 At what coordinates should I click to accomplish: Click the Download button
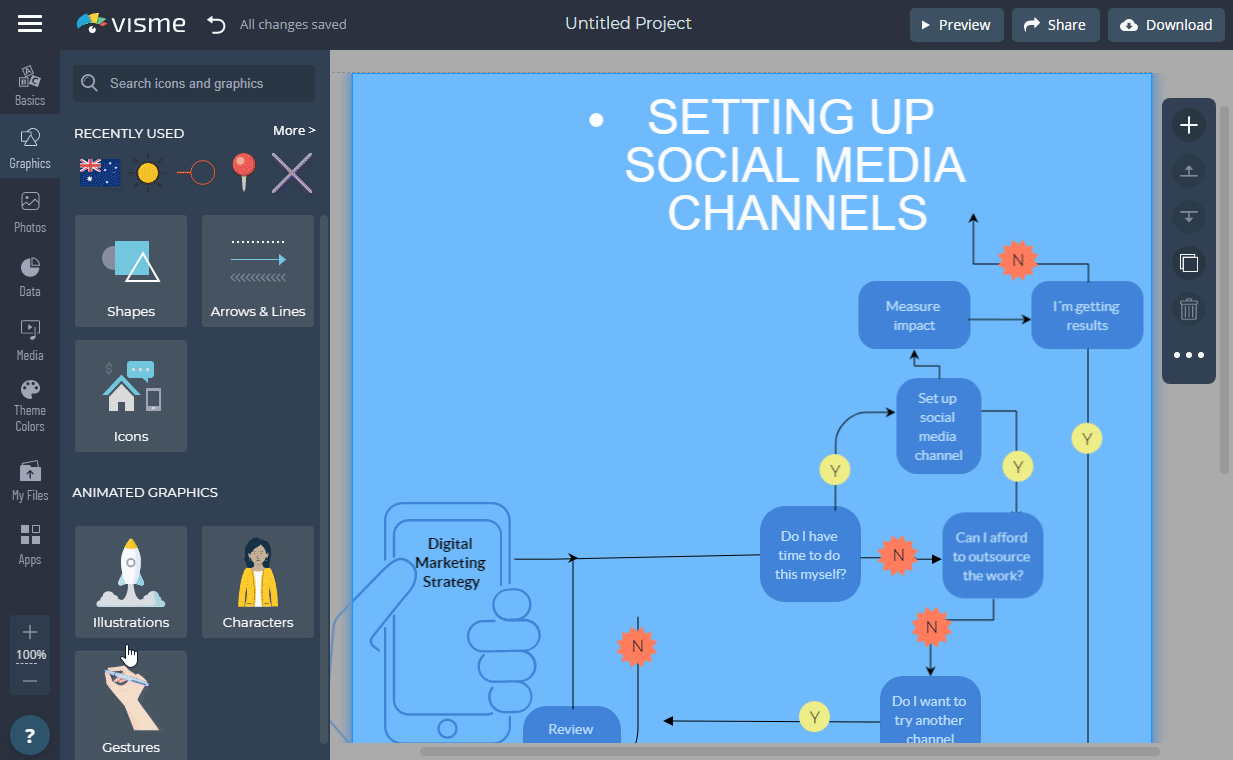pos(1166,25)
